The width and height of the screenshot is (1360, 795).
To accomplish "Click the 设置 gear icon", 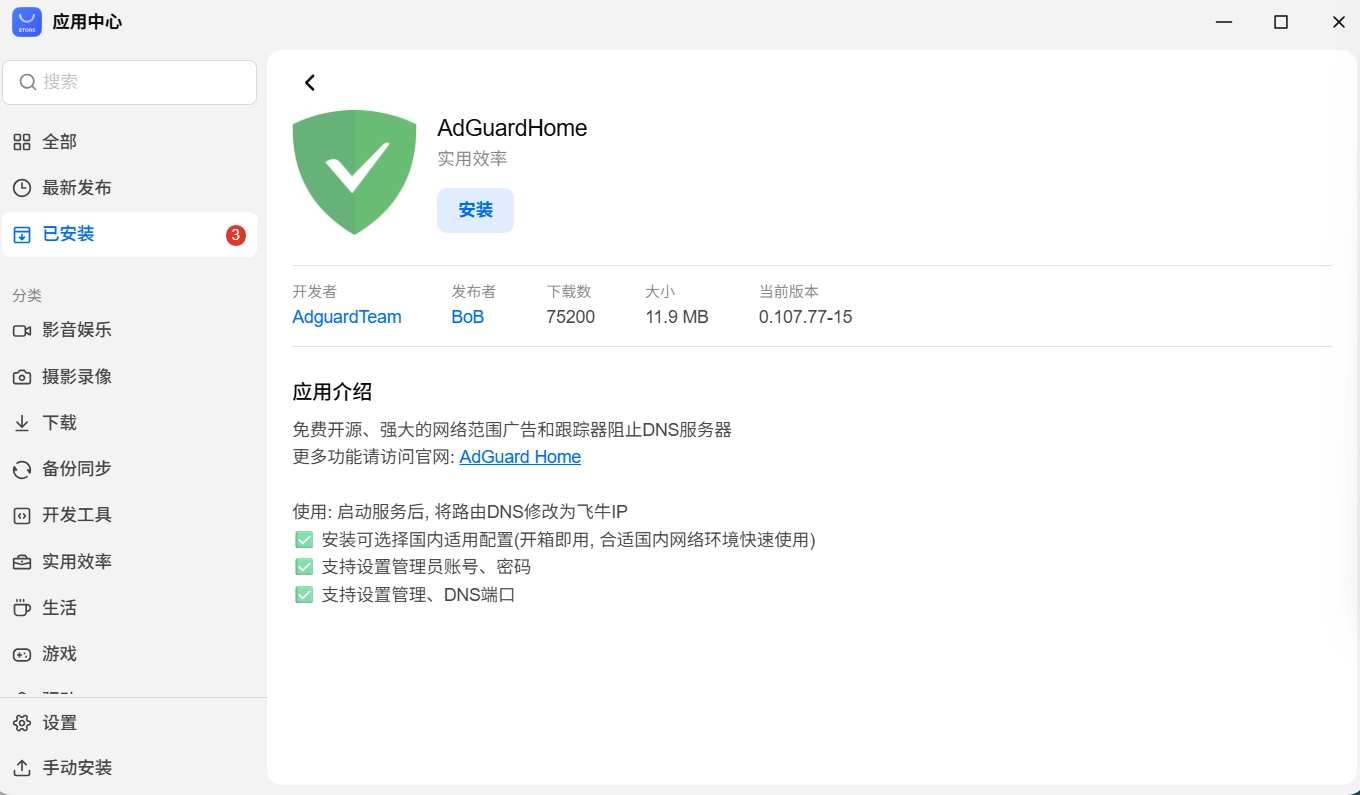I will click(x=22, y=723).
